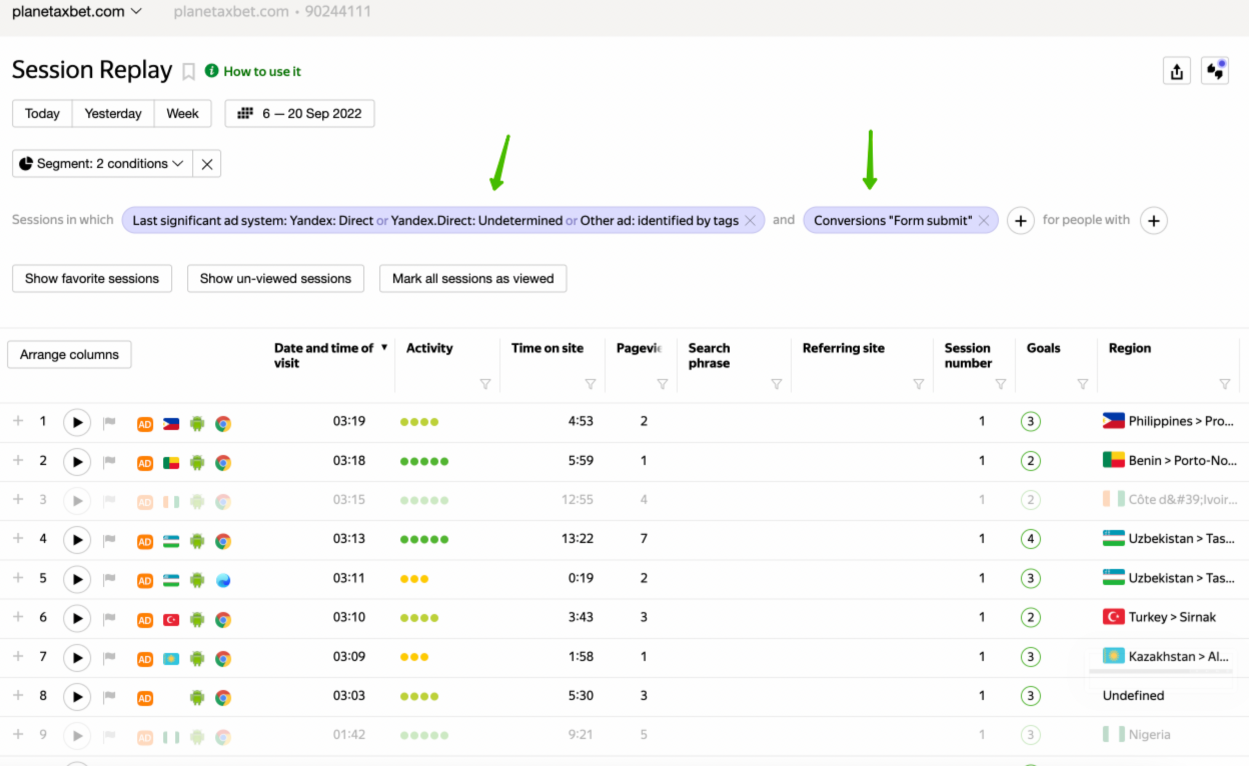This screenshot has width=1249, height=766.
Task: Click Show un-viewed sessions button
Action: [x=275, y=279]
